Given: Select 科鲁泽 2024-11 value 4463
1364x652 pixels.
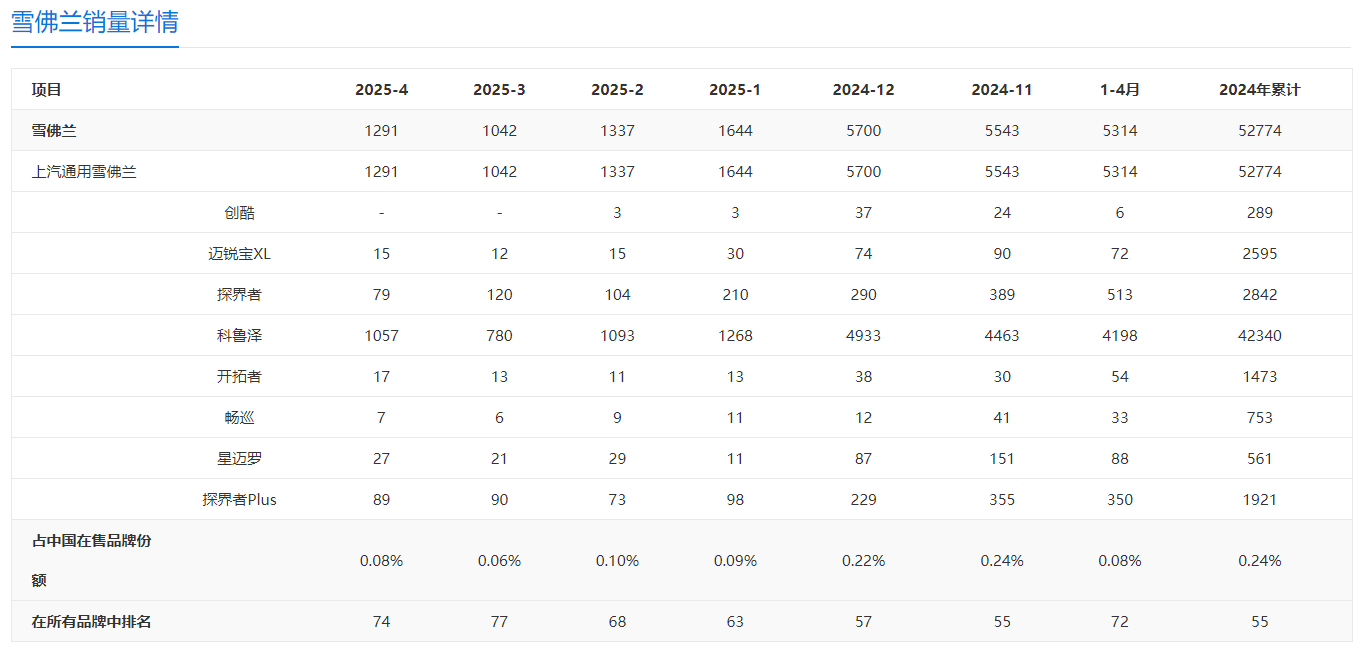Looking at the screenshot, I should point(1002,336).
